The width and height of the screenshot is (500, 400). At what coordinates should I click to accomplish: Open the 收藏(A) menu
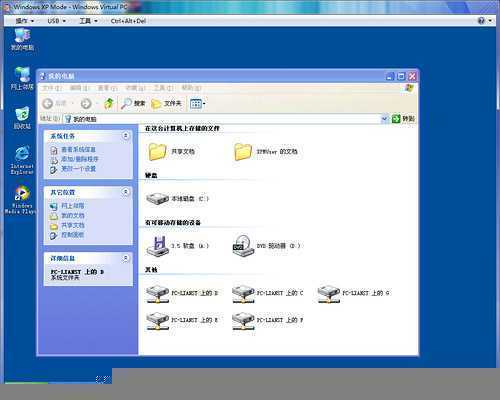coord(135,88)
